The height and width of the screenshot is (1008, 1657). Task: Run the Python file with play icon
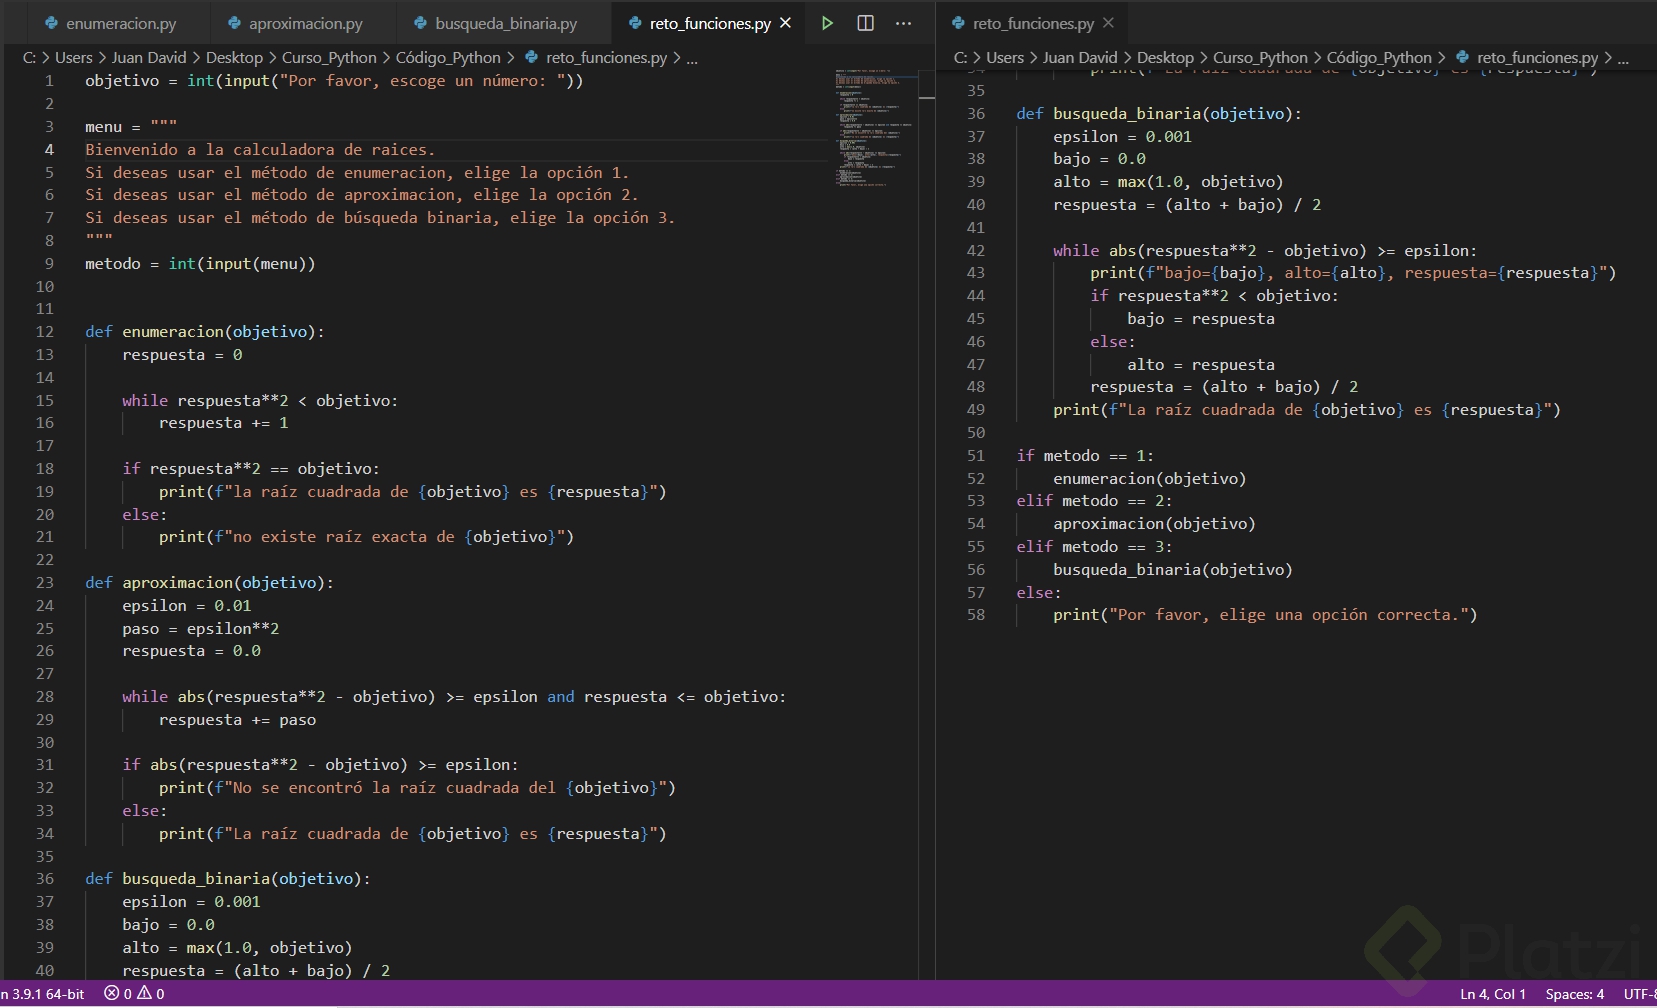click(827, 23)
